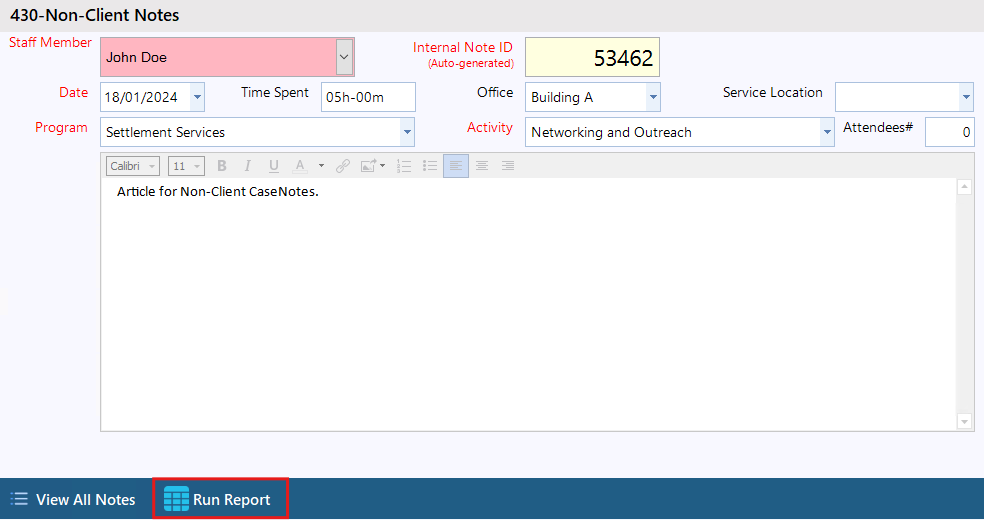This screenshot has width=984, height=520.
Task: Toggle bold formatting in the note editor
Action: (x=222, y=166)
